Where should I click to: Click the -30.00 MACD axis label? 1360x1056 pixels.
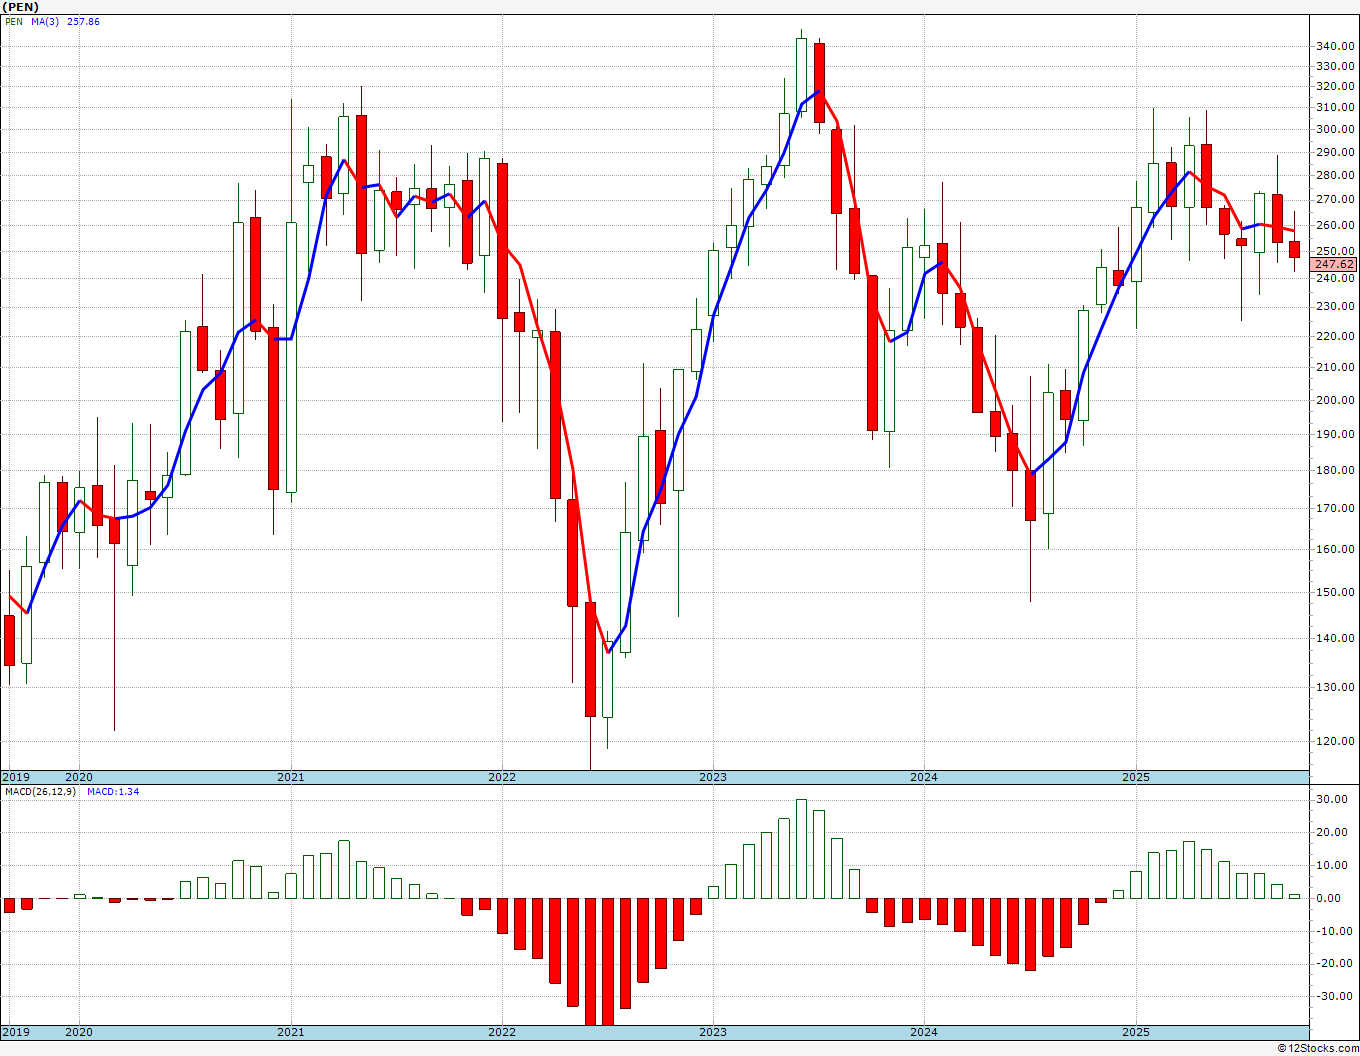(x=1337, y=996)
